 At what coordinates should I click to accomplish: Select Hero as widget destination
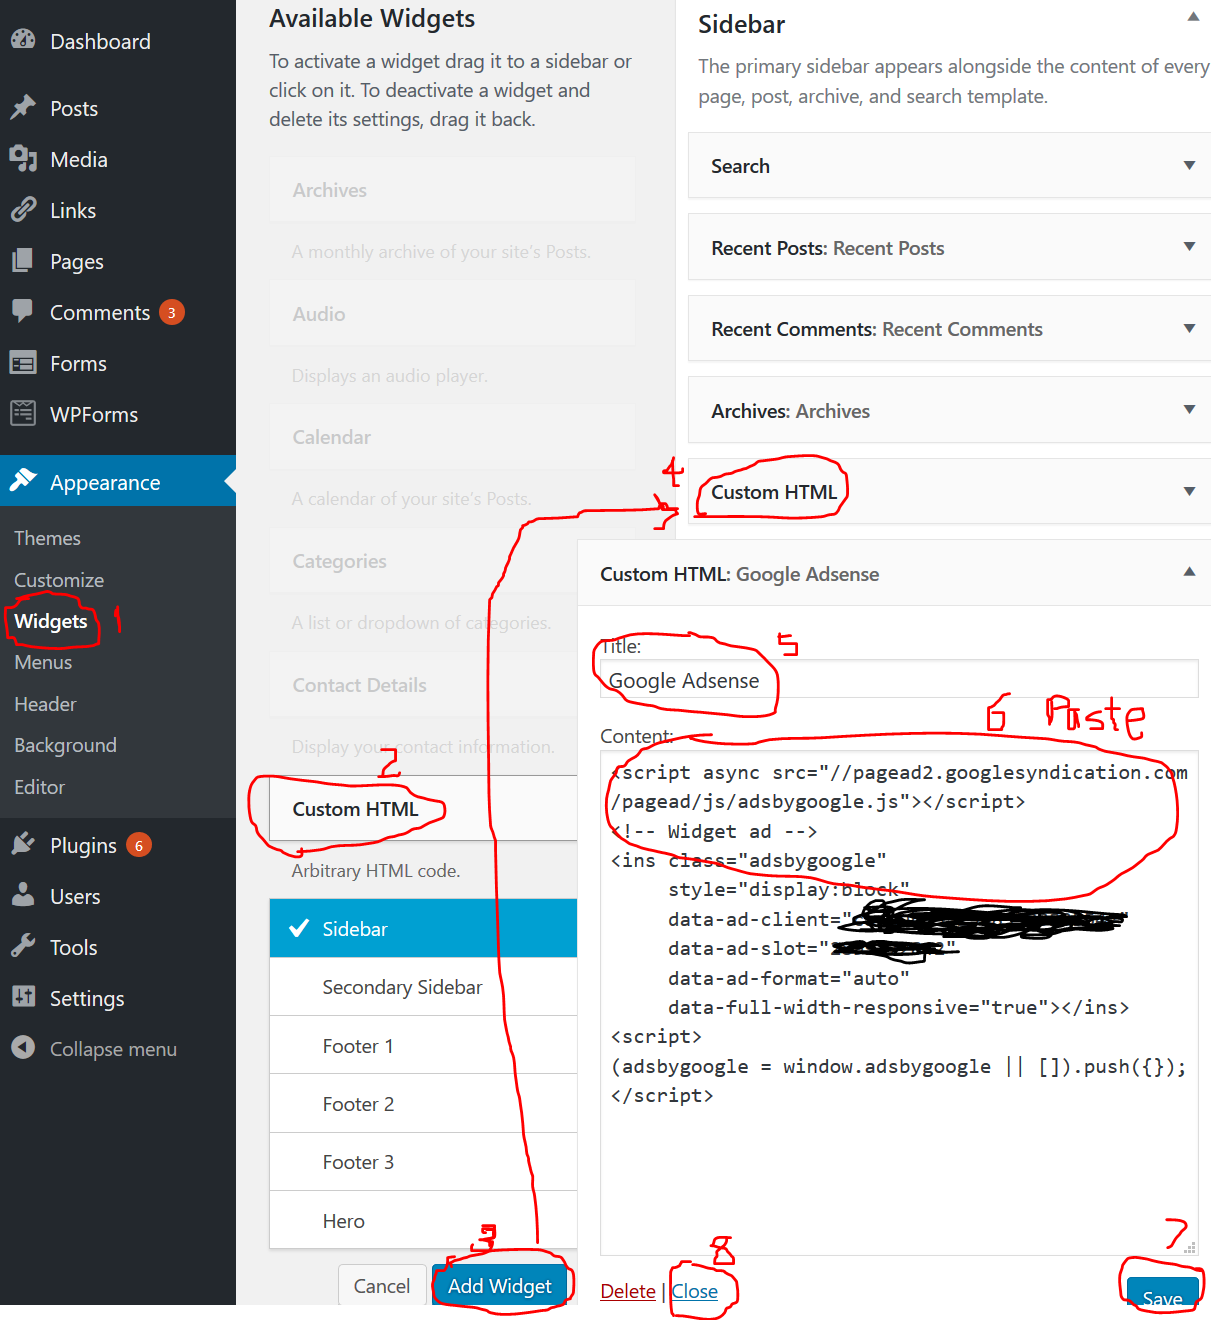(423, 1220)
